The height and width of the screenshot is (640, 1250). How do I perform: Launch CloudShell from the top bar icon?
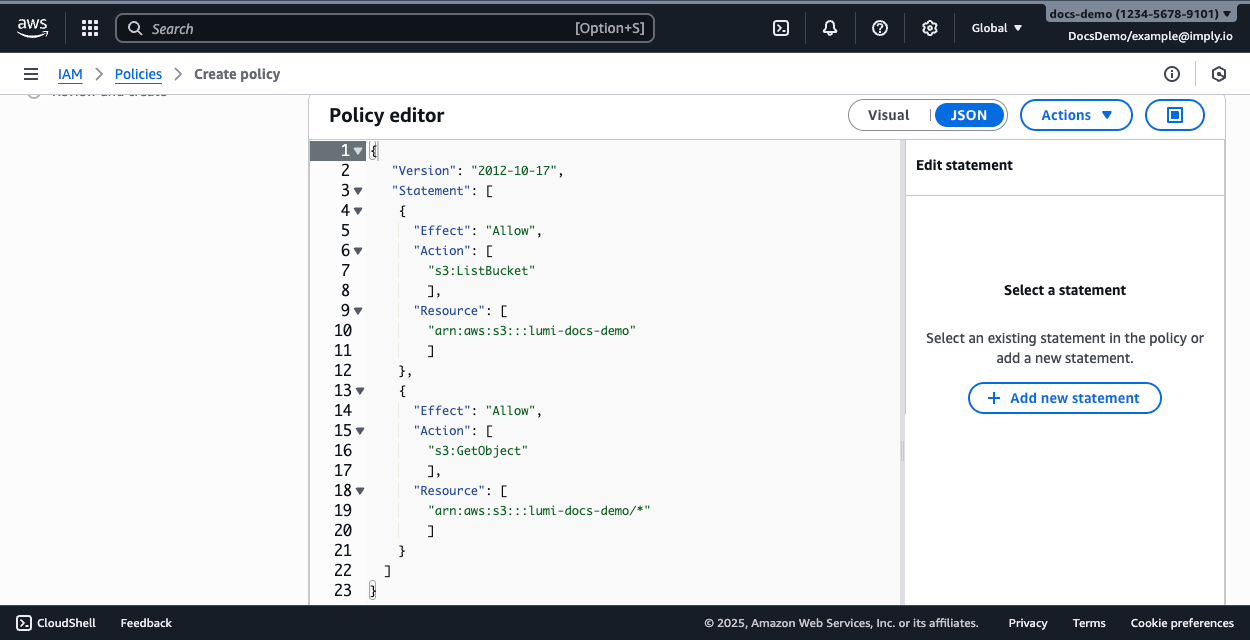point(781,28)
